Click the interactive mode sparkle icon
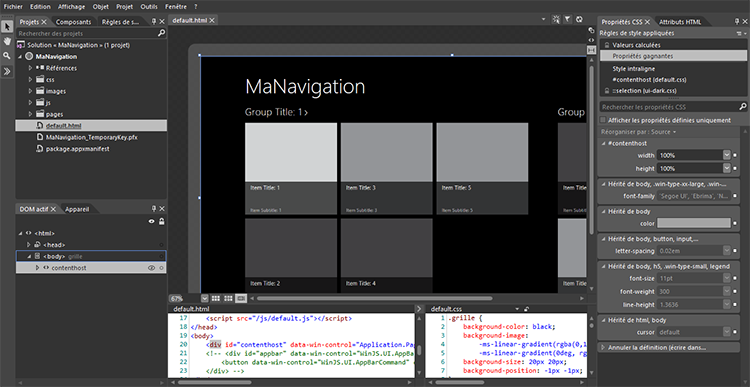750x387 pixels. coord(556,19)
